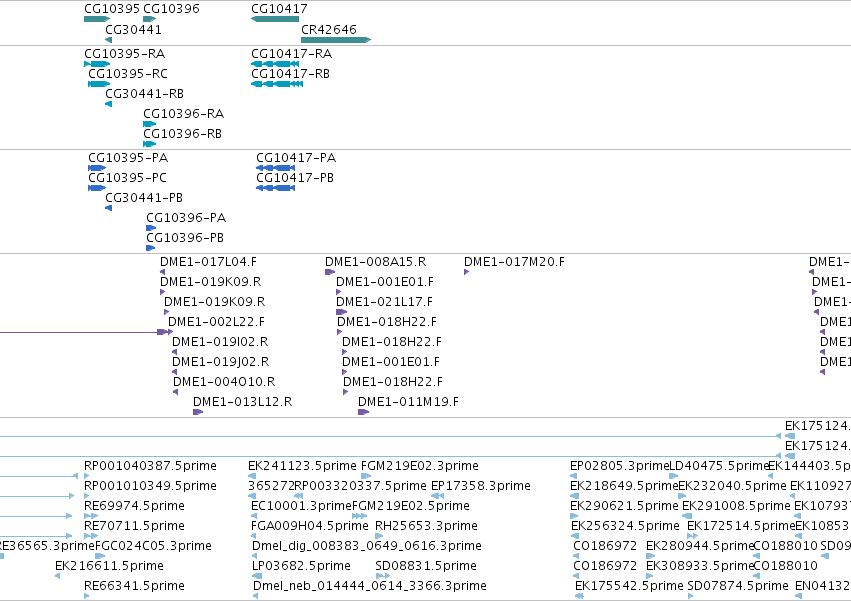Viewport: 851px width, 601px height.
Task: Open transcript CG10417-RB
Action: (290, 74)
